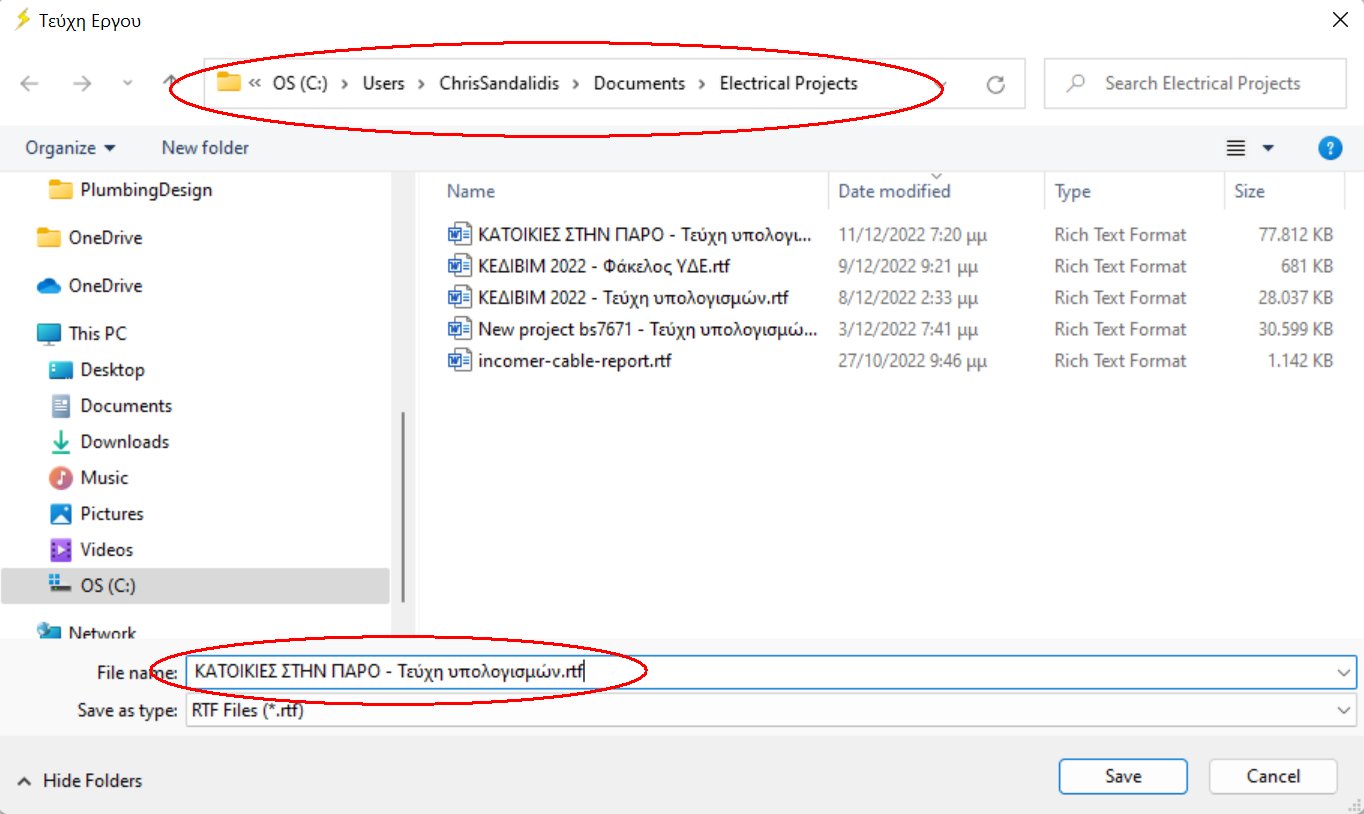Screen dimensions: 1364x814
Task: Open the recent locations dropdown chevron
Action: click(127, 84)
